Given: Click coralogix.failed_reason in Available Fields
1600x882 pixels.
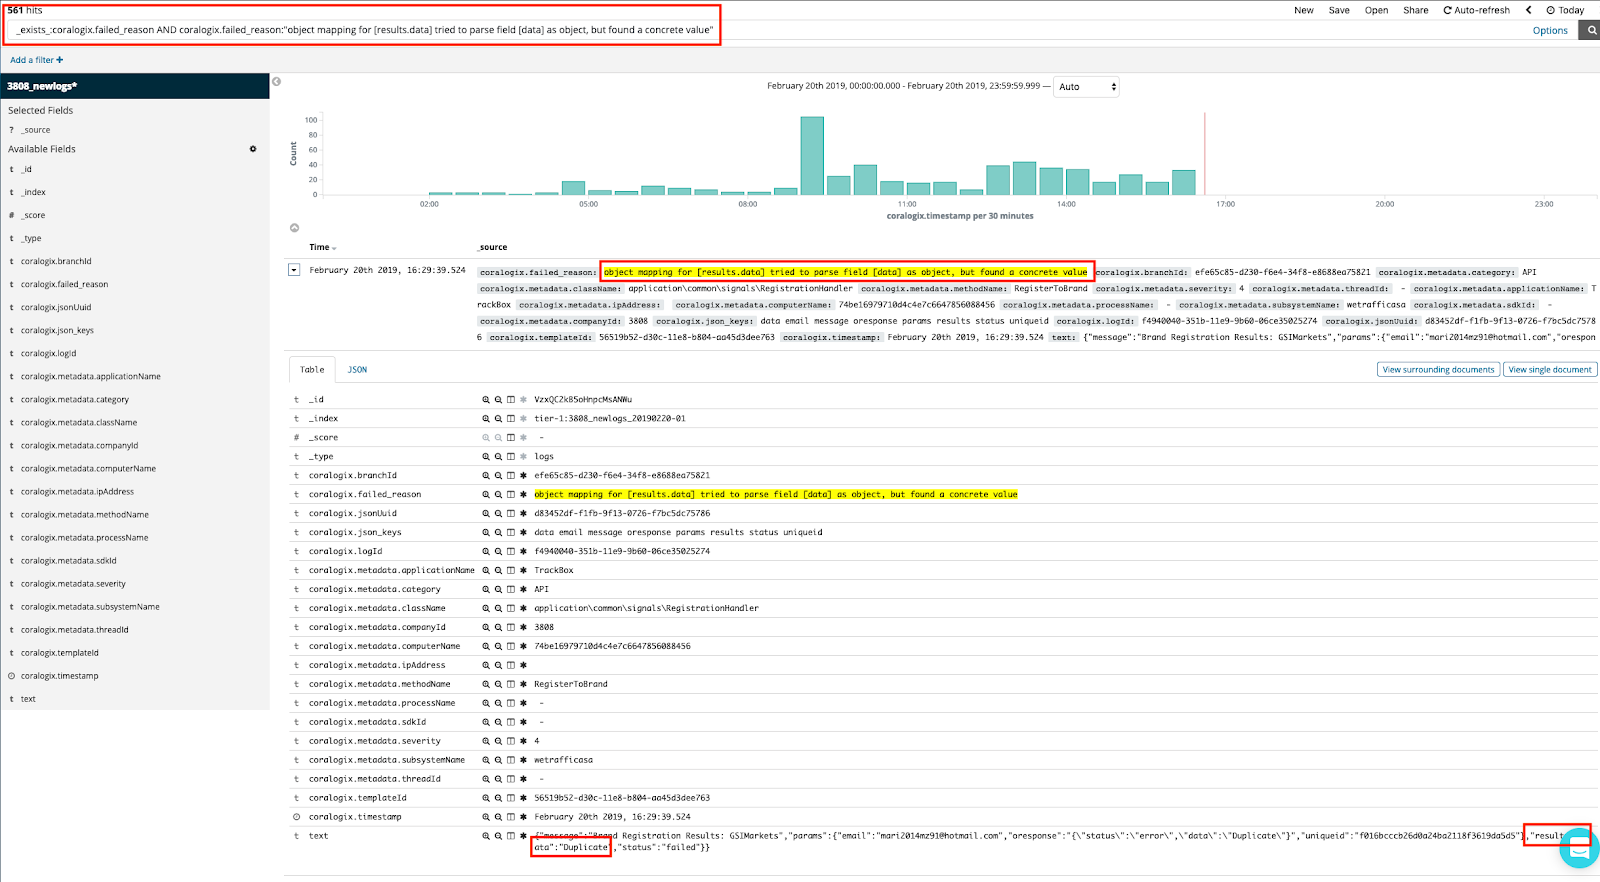Looking at the screenshot, I should click(64, 285).
